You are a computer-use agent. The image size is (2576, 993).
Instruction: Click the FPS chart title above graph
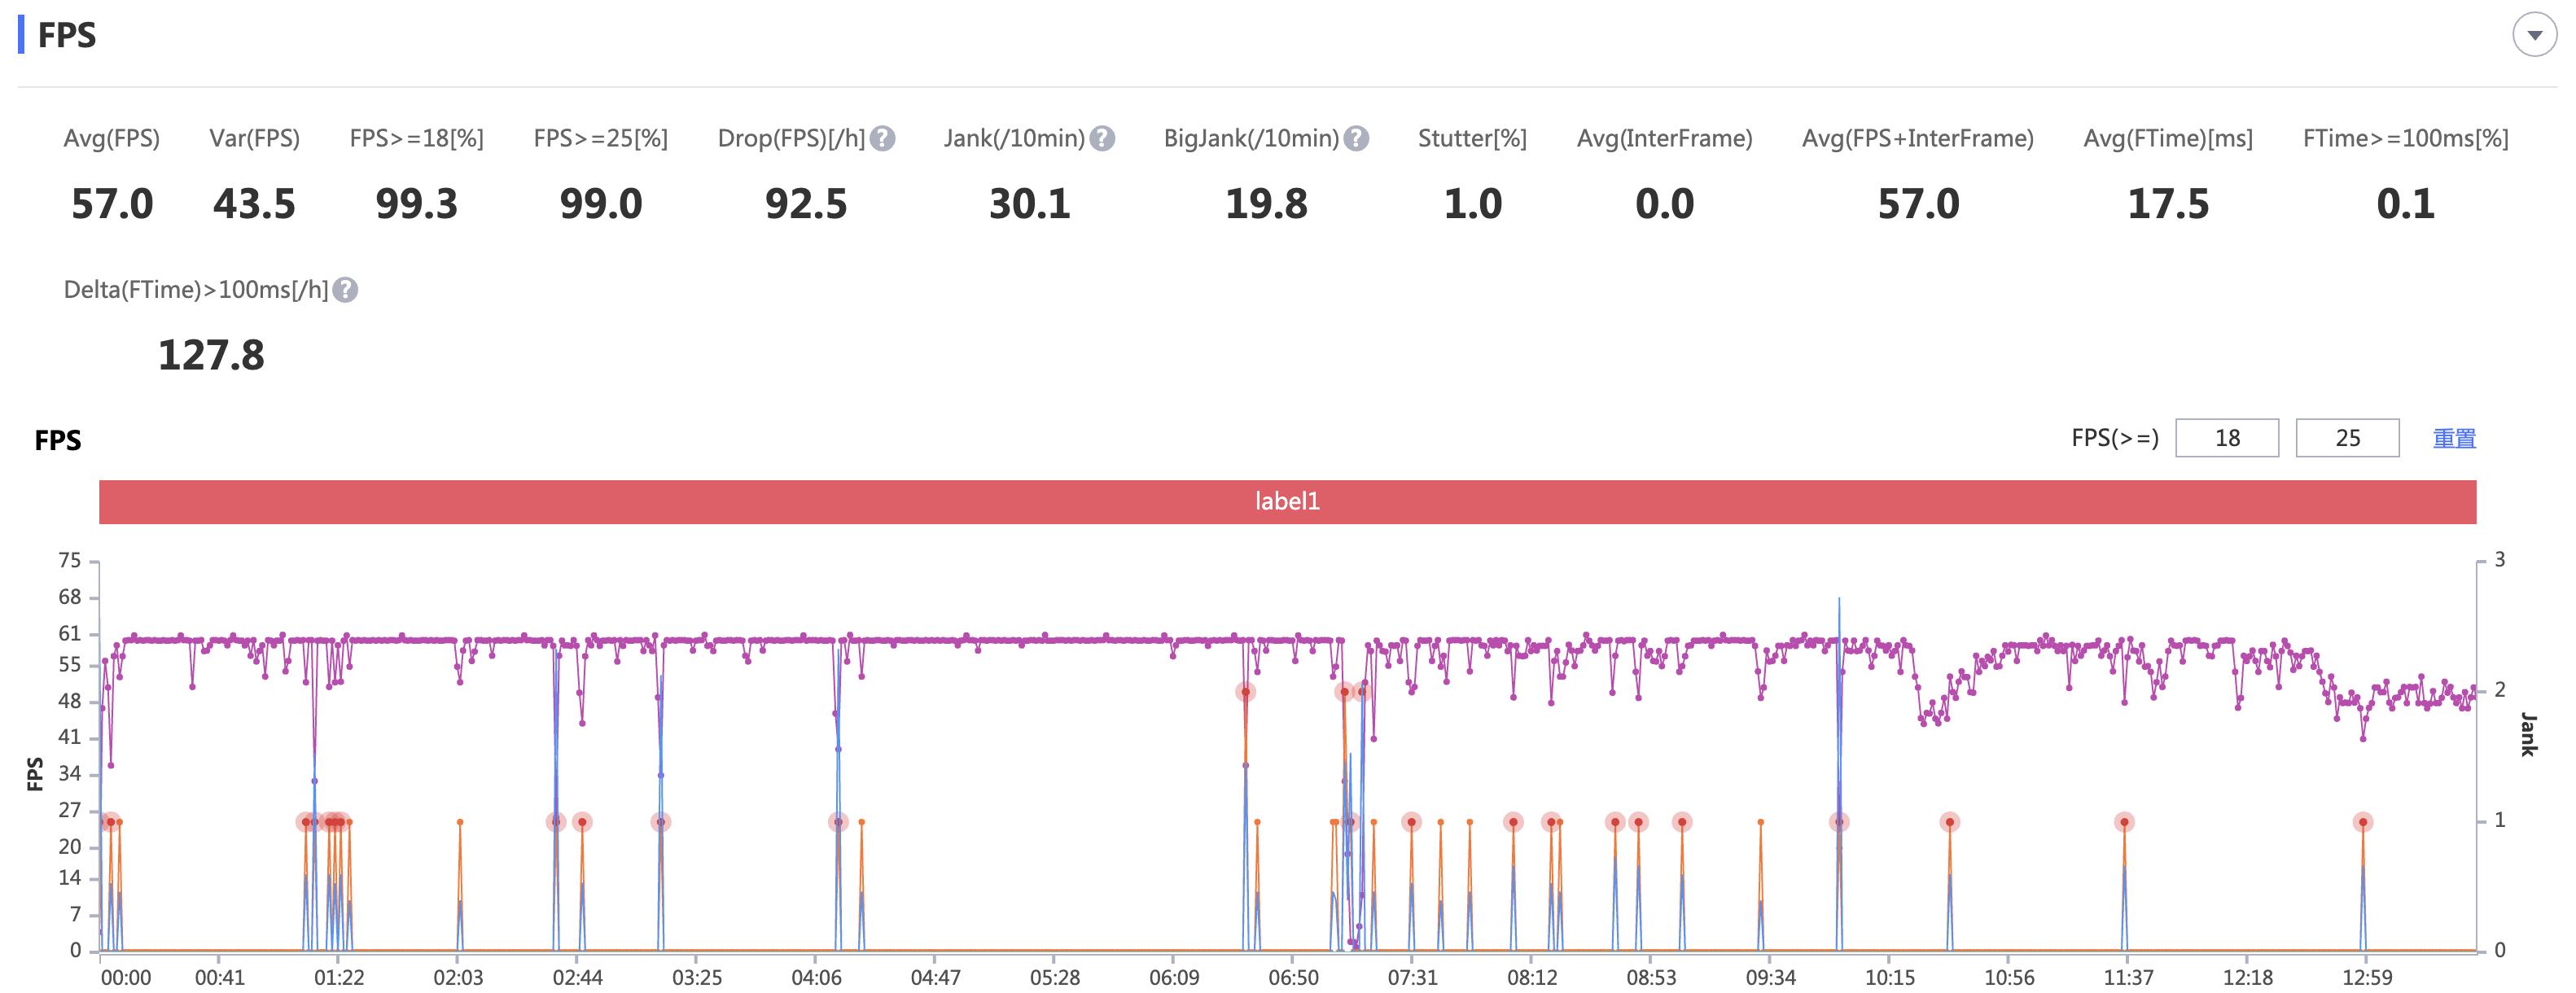tap(58, 440)
